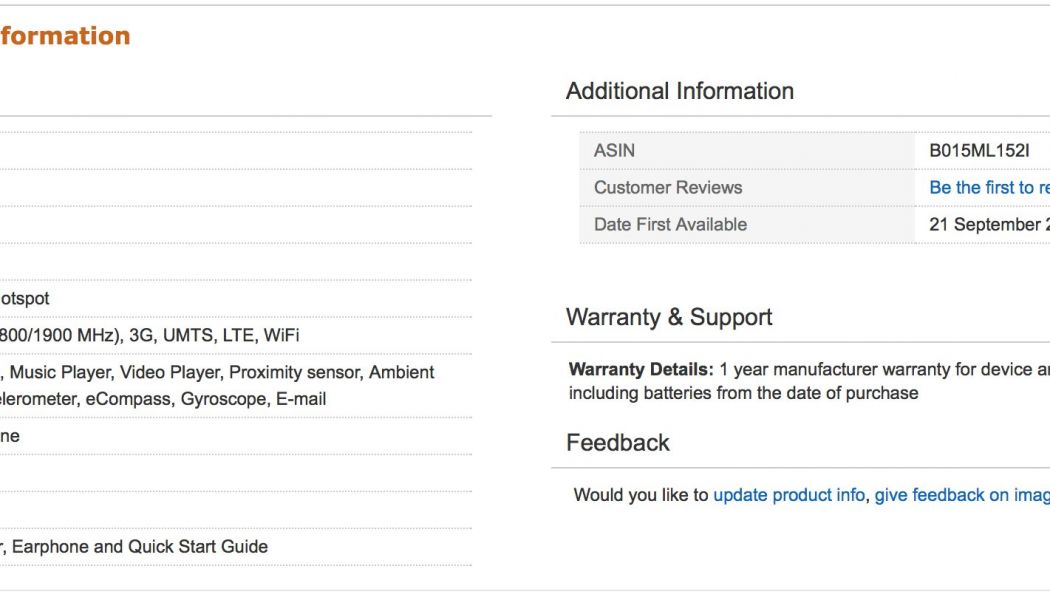Click the 'Would you like to' text
This screenshot has width=1050, height=600.
click(x=640, y=495)
